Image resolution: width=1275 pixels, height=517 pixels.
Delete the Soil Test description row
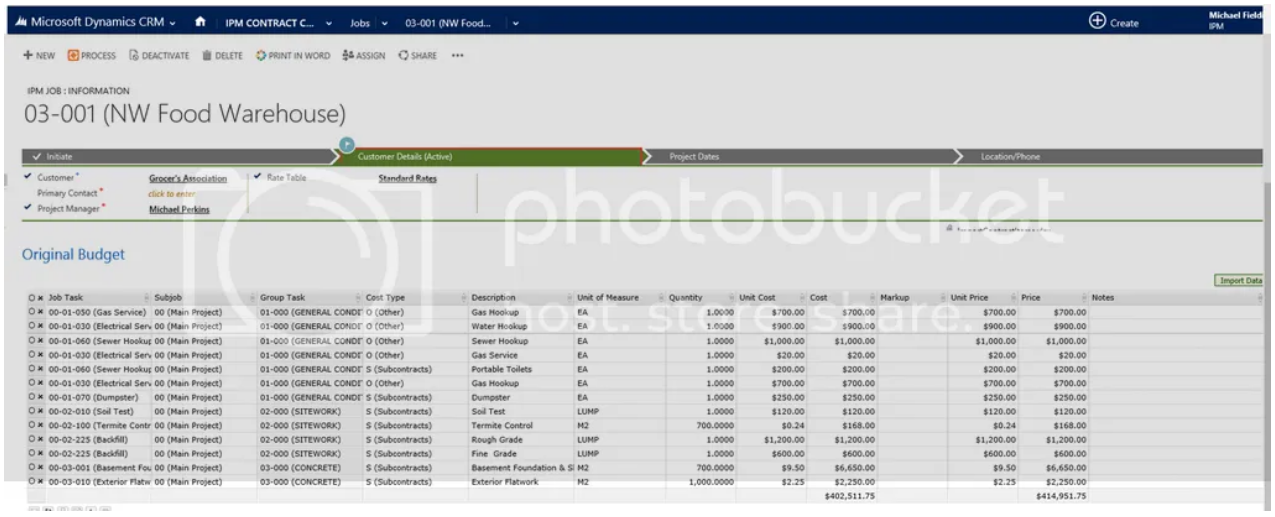pyautogui.click(x=41, y=410)
